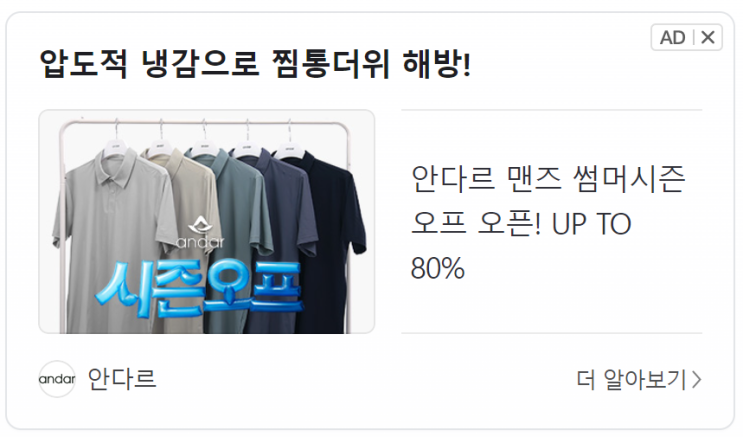Click the AD label badge
Screen dimensions: 743x437
click(x=672, y=37)
